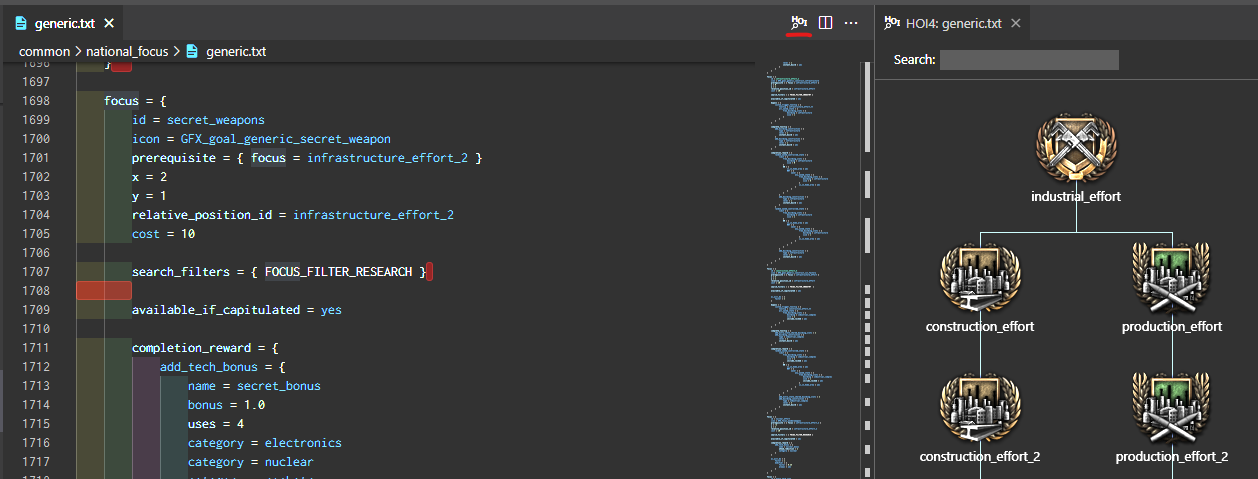Click 'FOCUS_FILTER_RESEARCH' in search_filters
The height and width of the screenshot is (479, 1258).
[338, 272]
